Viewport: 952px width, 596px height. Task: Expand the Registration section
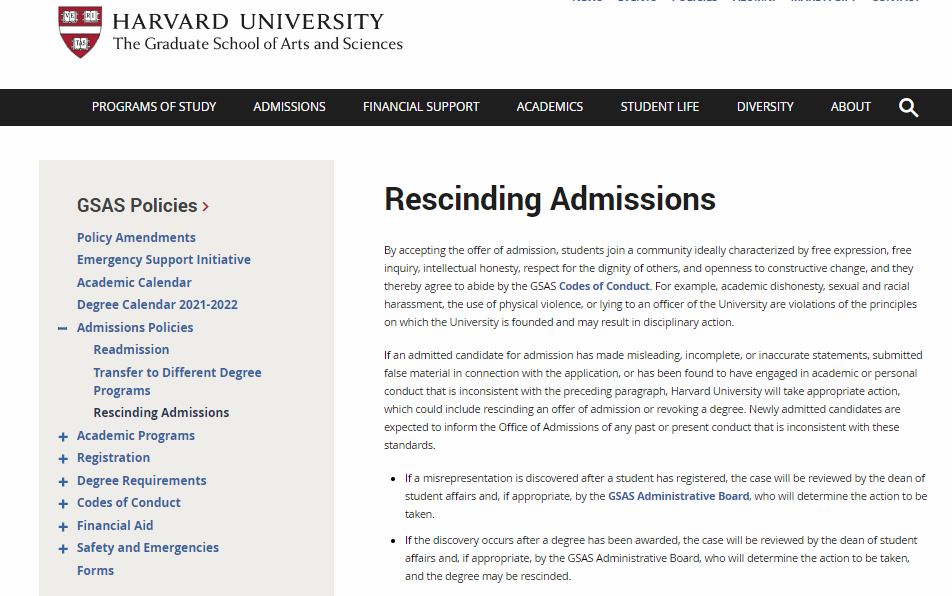tap(63, 458)
